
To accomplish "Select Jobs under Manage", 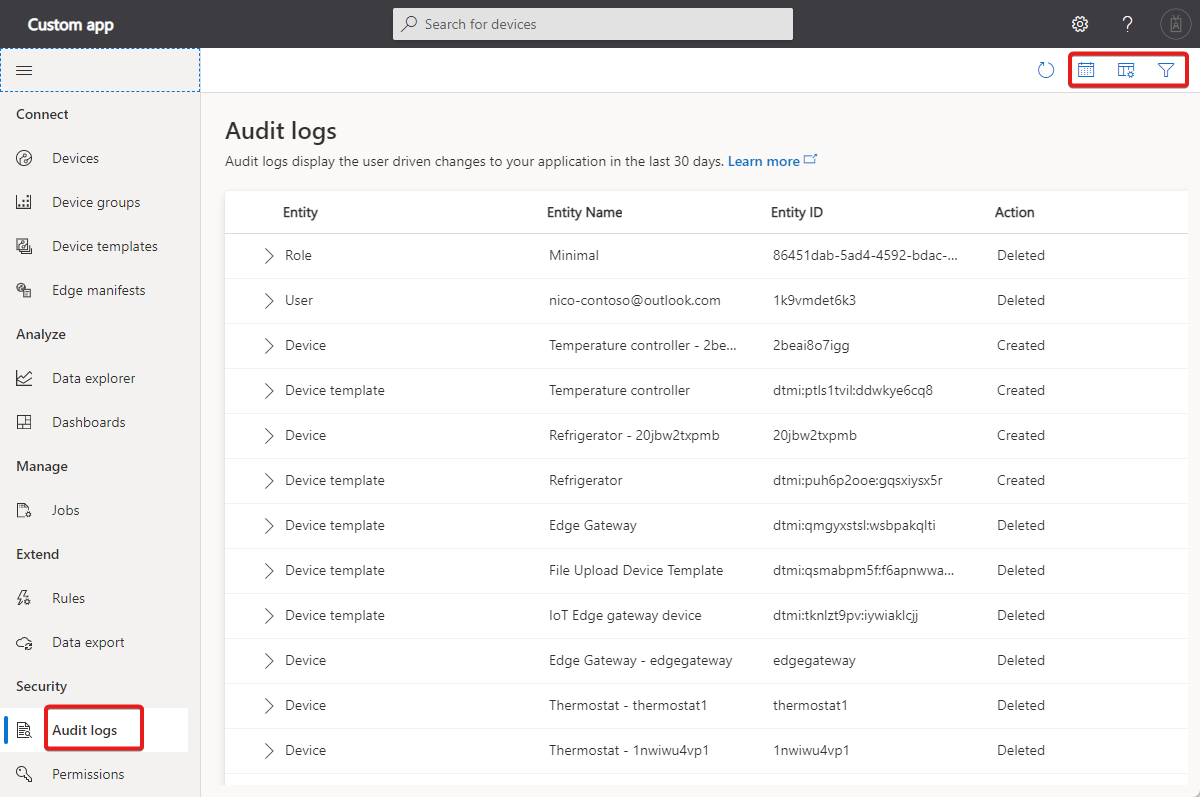I will pos(67,509).
